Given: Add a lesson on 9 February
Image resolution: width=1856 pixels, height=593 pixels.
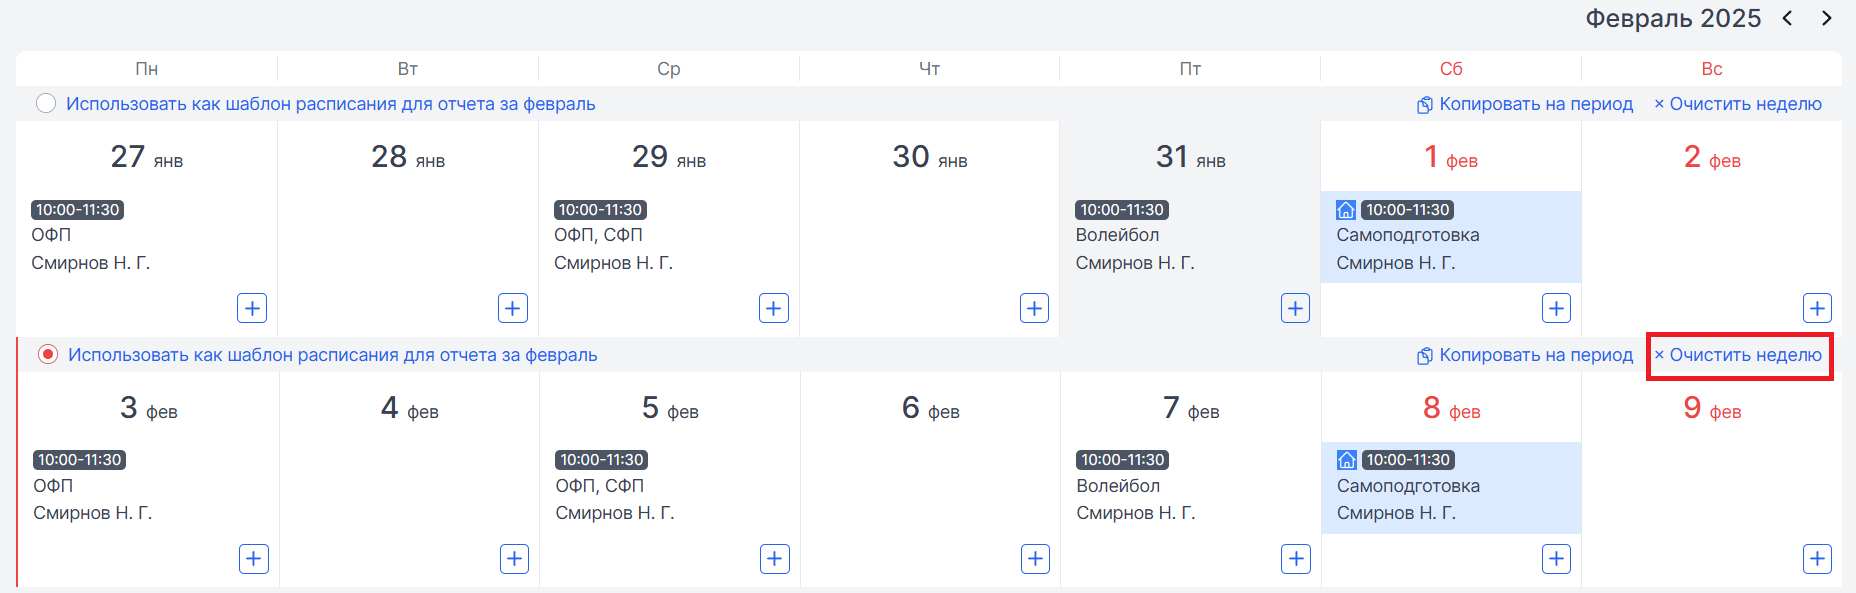Looking at the screenshot, I should pyautogui.click(x=1817, y=559).
